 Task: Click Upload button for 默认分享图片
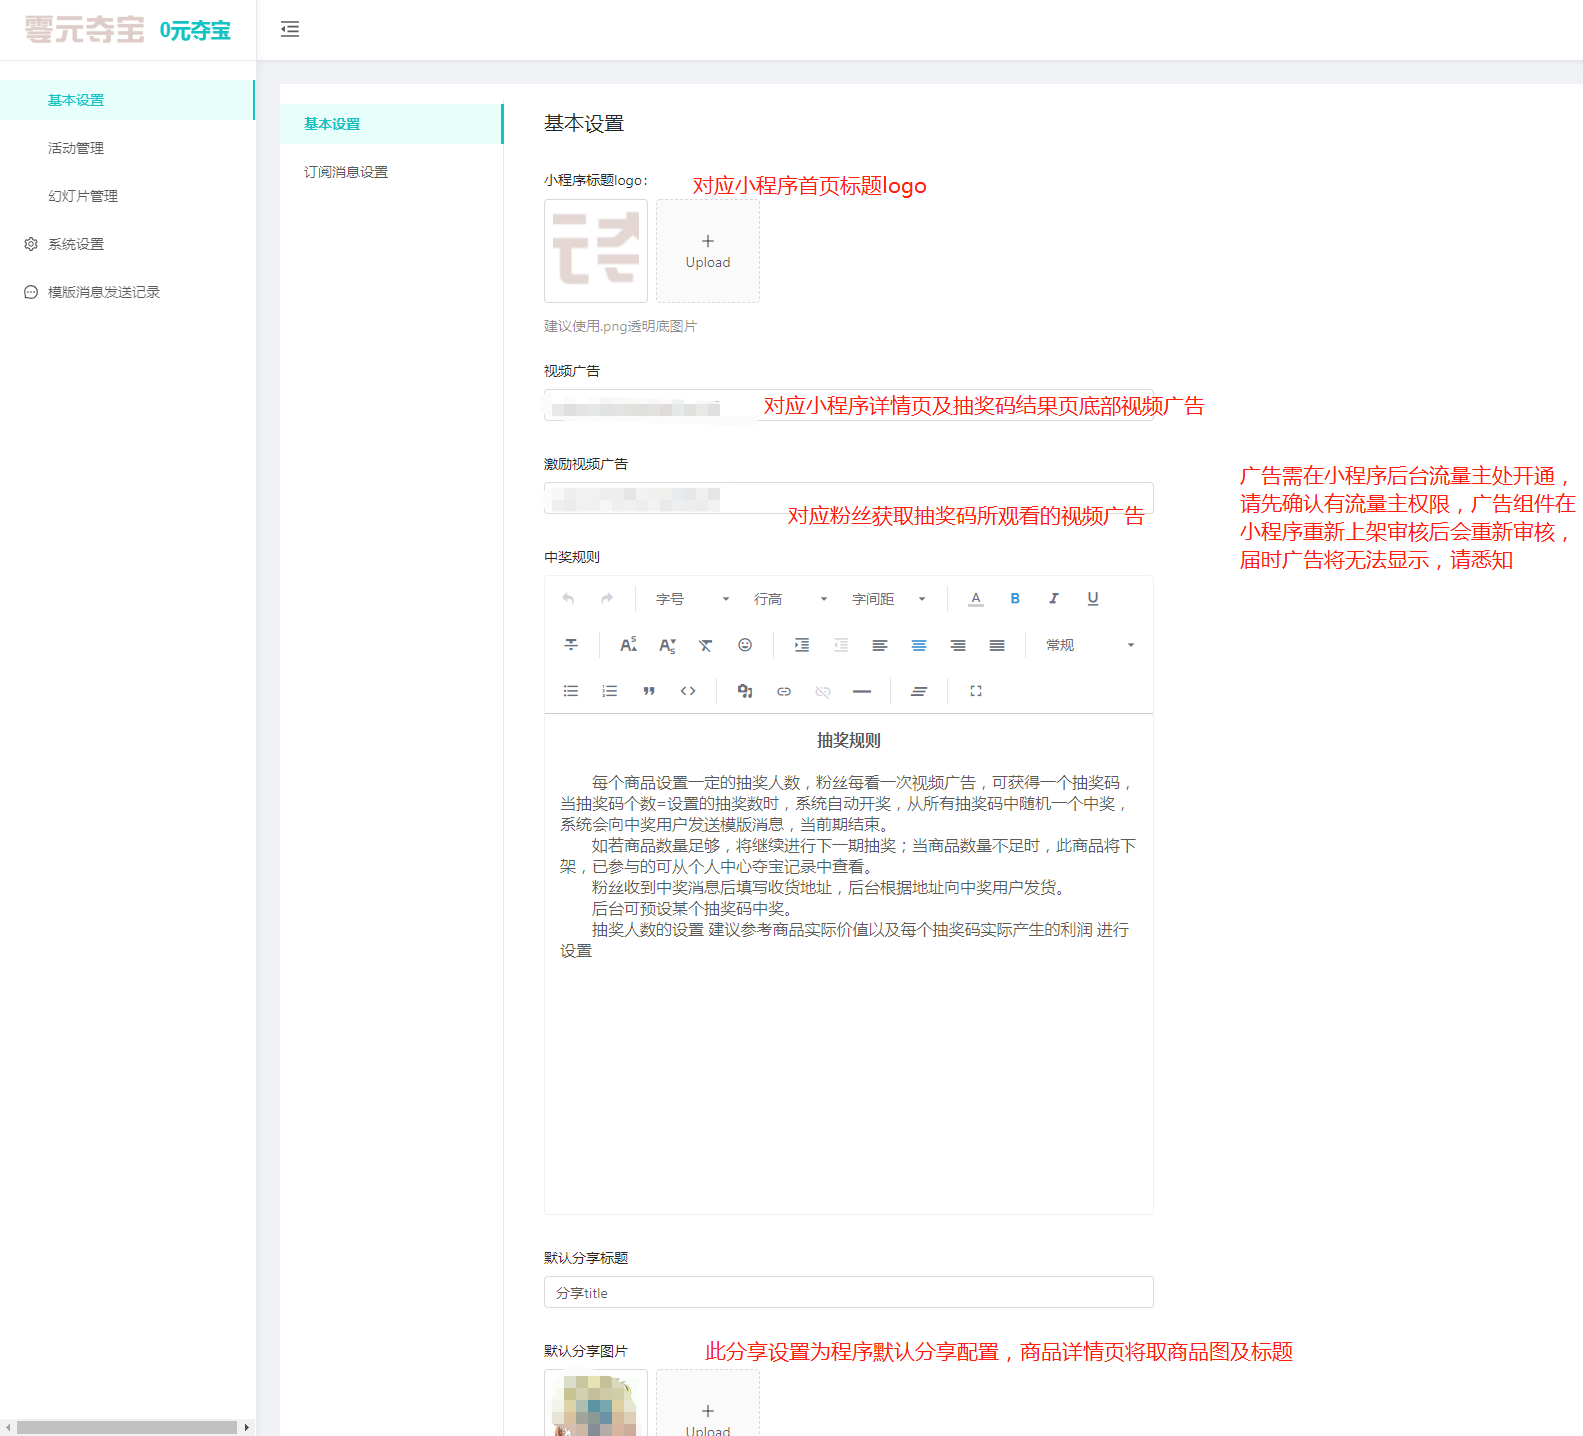[x=708, y=1403]
